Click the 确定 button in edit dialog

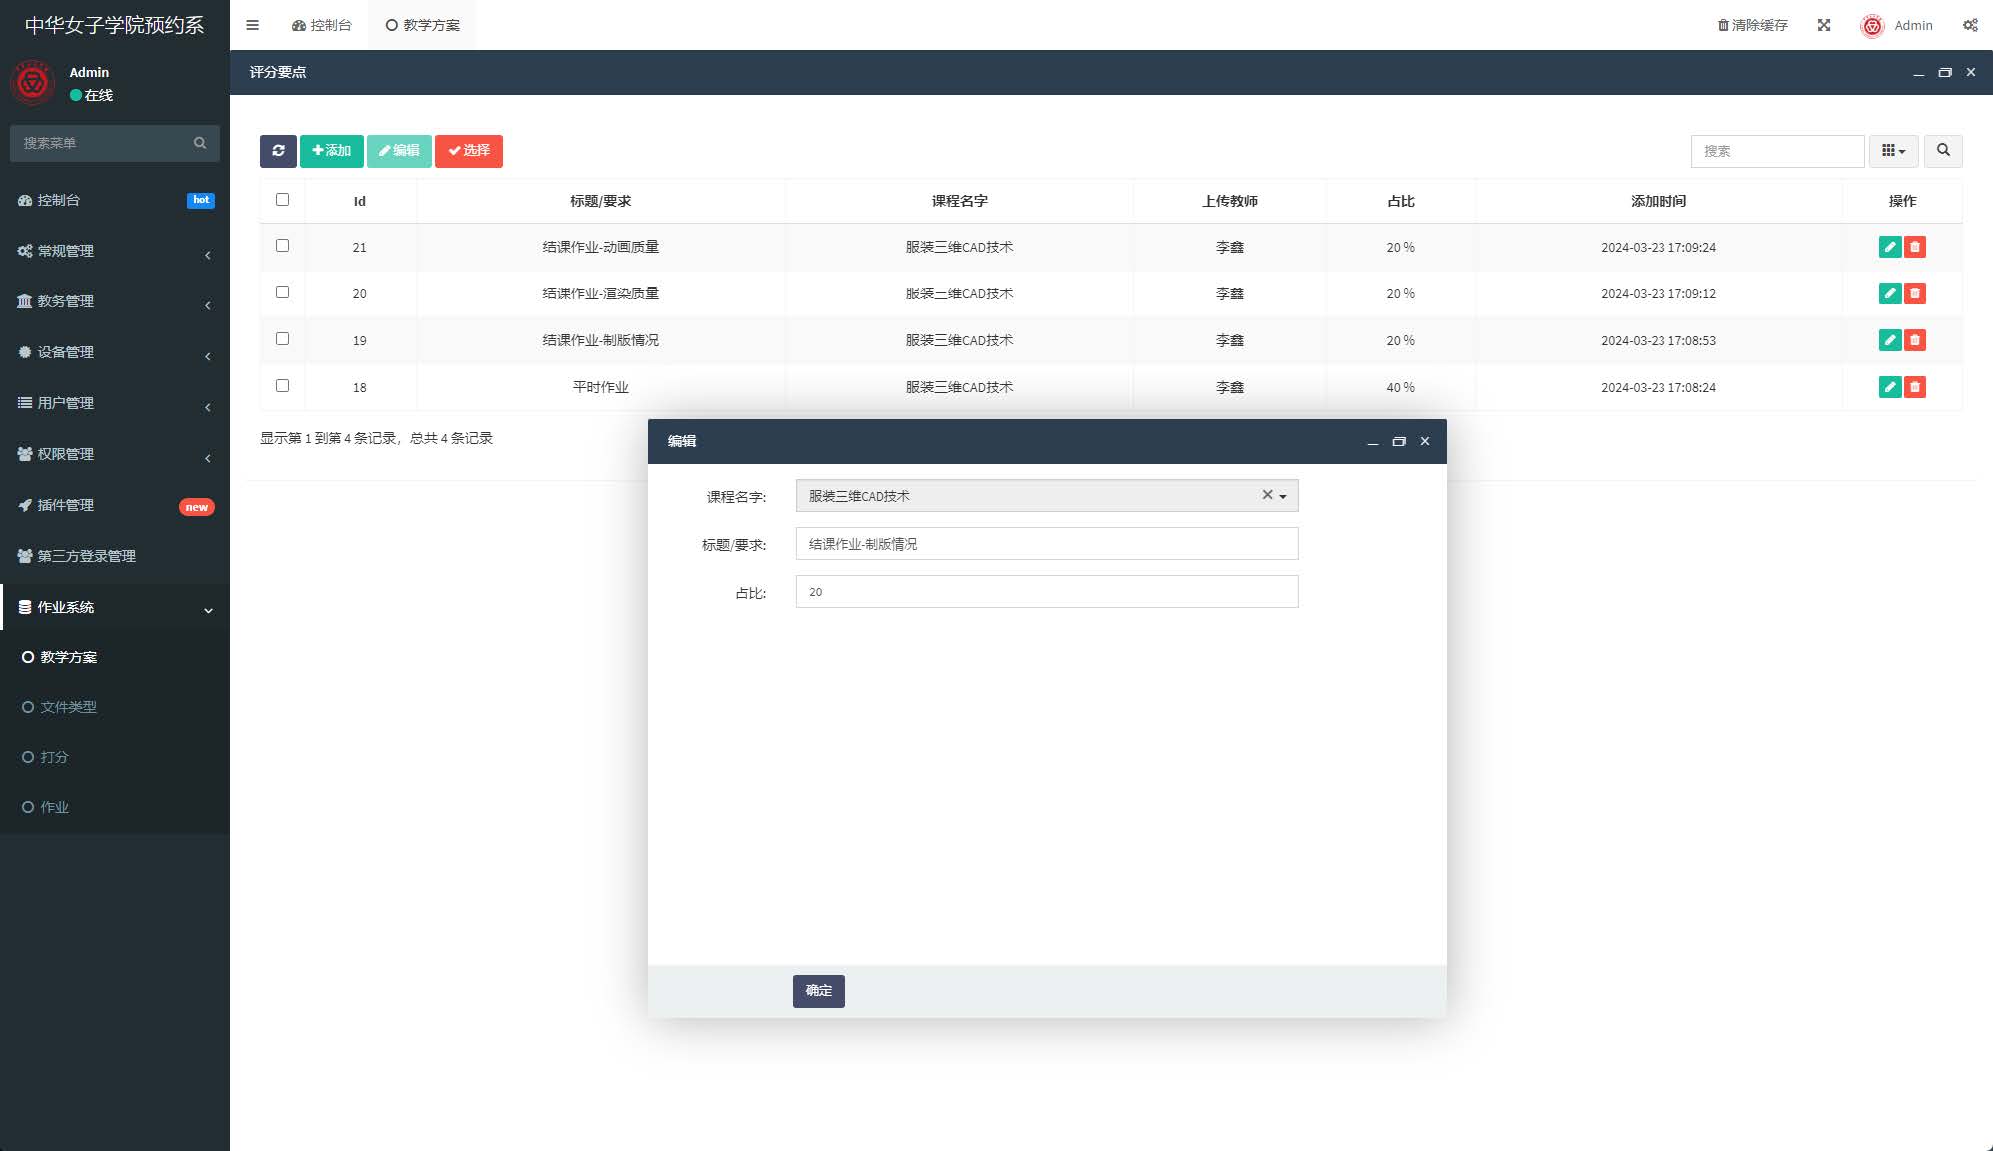point(818,991)
